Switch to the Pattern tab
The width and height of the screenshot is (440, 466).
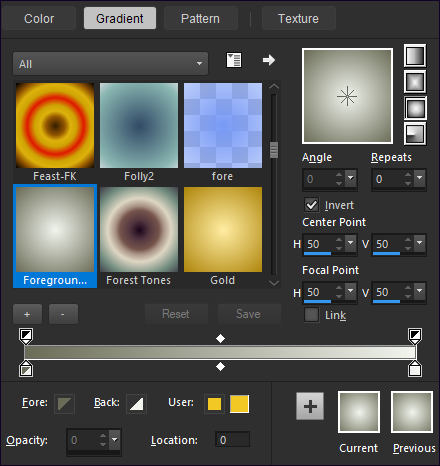(200, 19)
